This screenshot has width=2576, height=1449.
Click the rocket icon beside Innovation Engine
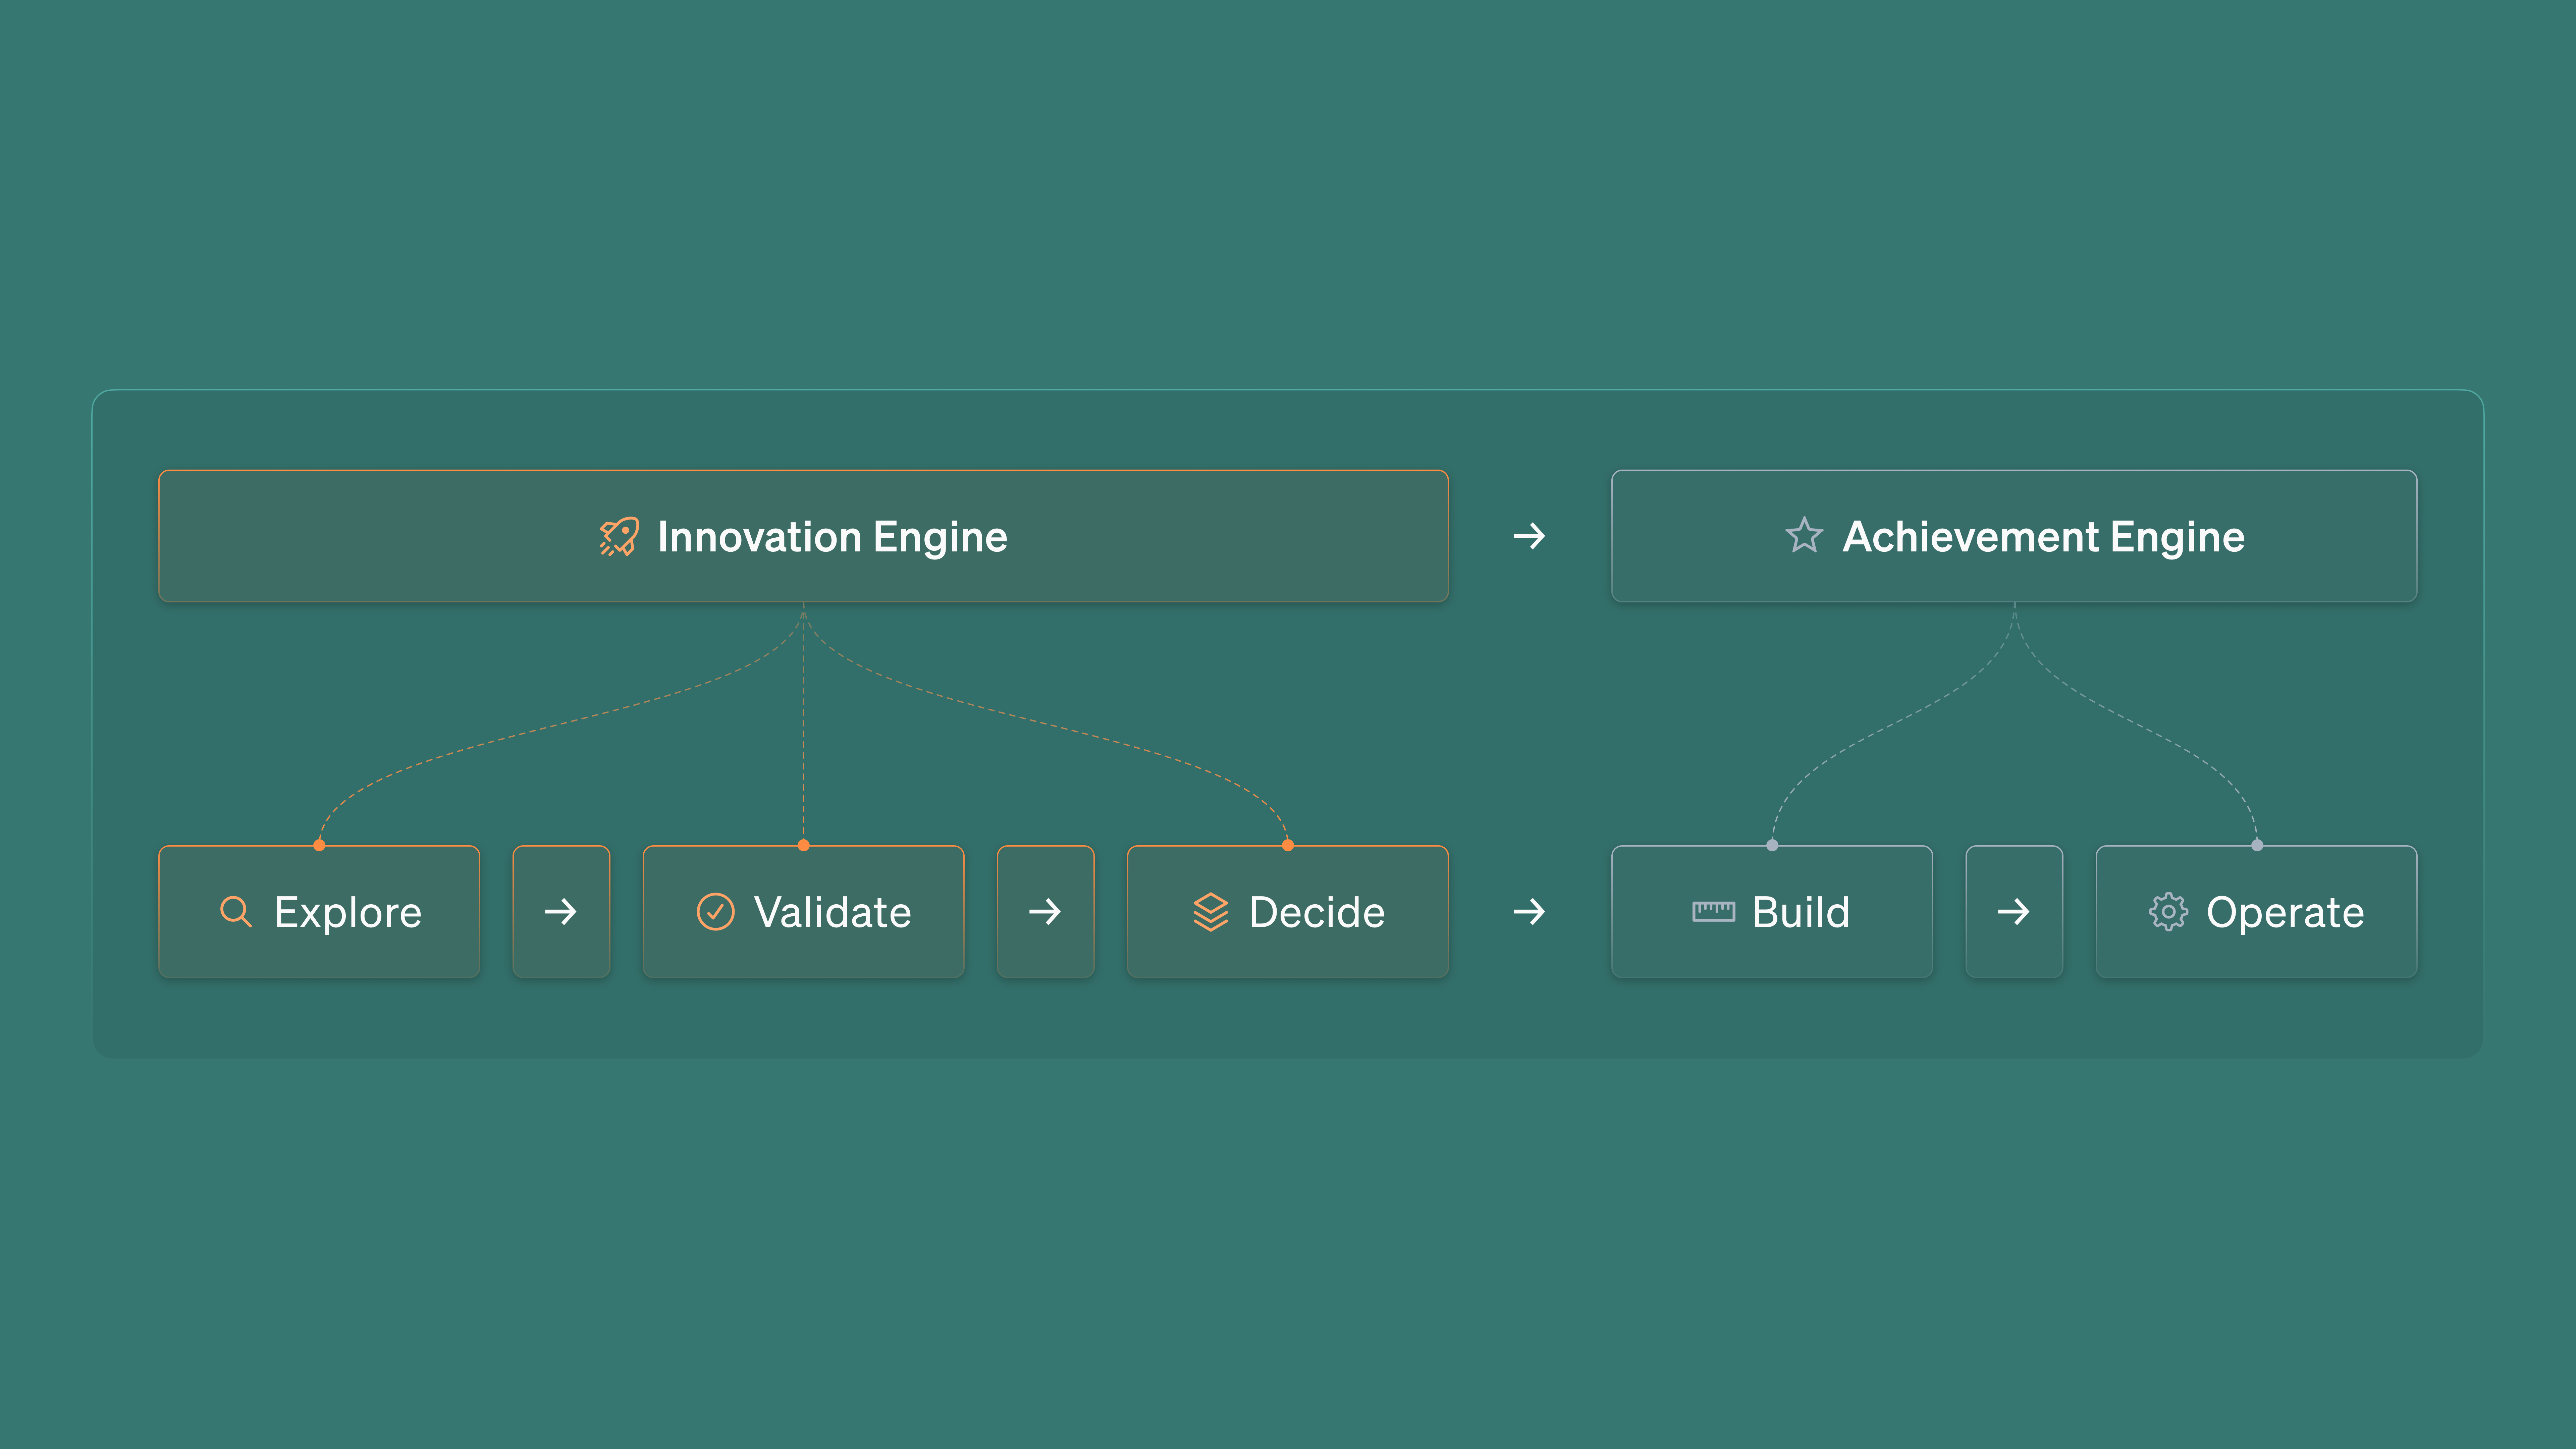[619, 536]
